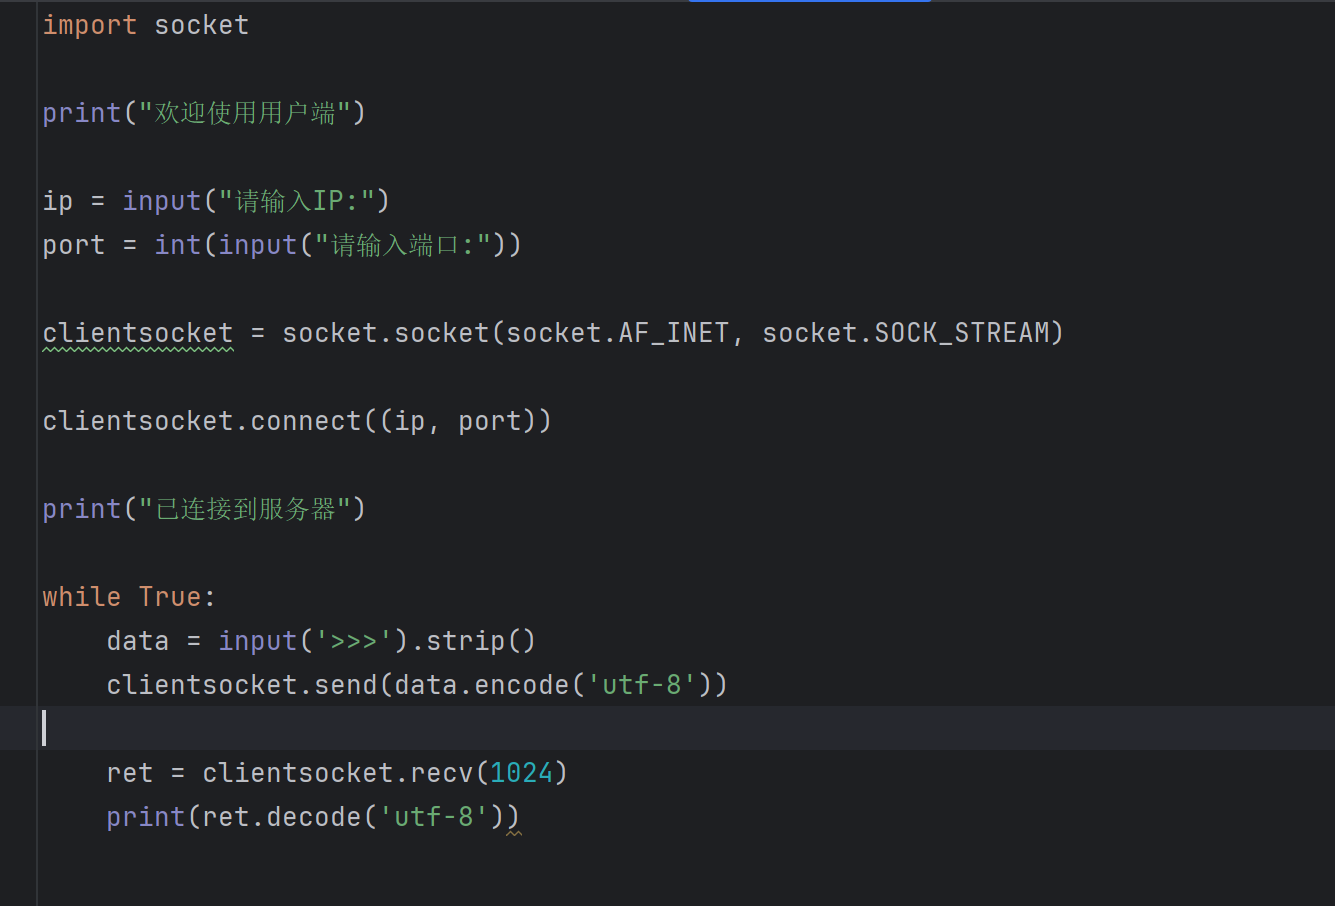Click the import keyword on the first line

(89, 25)
